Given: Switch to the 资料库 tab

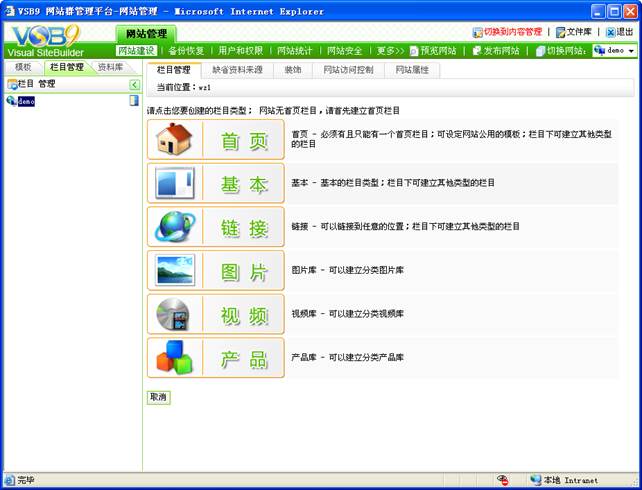Looking at the screenshot, I should coord(111,67).
